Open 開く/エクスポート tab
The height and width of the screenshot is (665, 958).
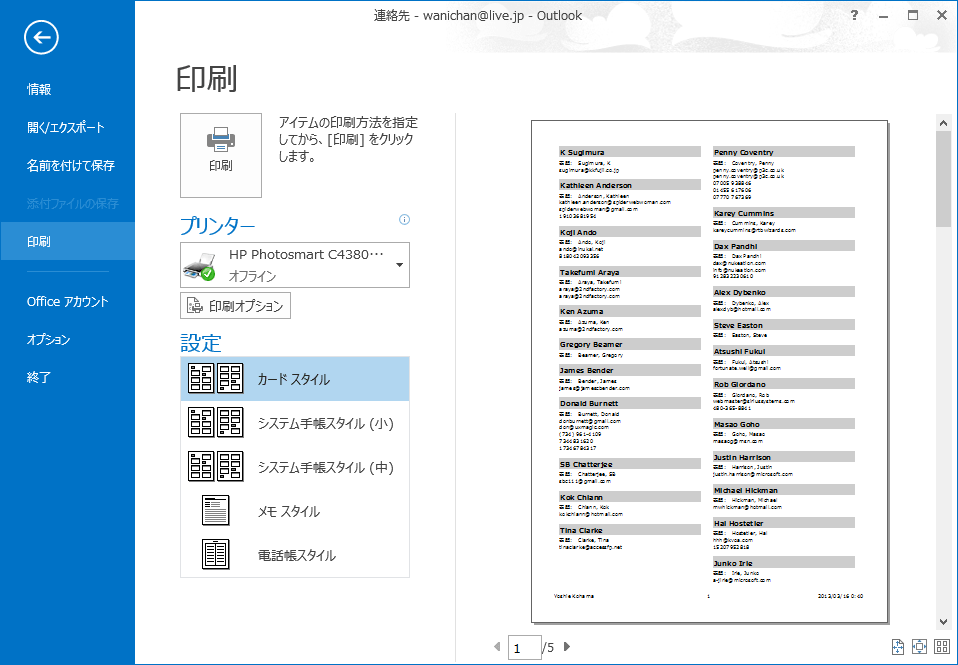[67, 127]
